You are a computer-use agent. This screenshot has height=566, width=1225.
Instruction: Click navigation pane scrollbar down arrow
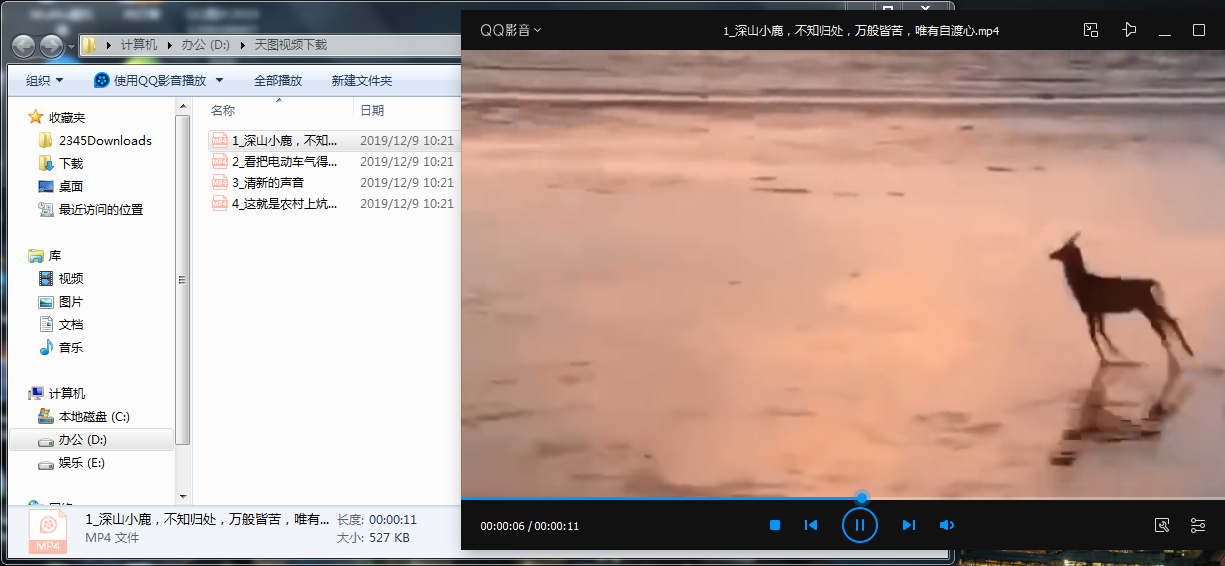182,495
